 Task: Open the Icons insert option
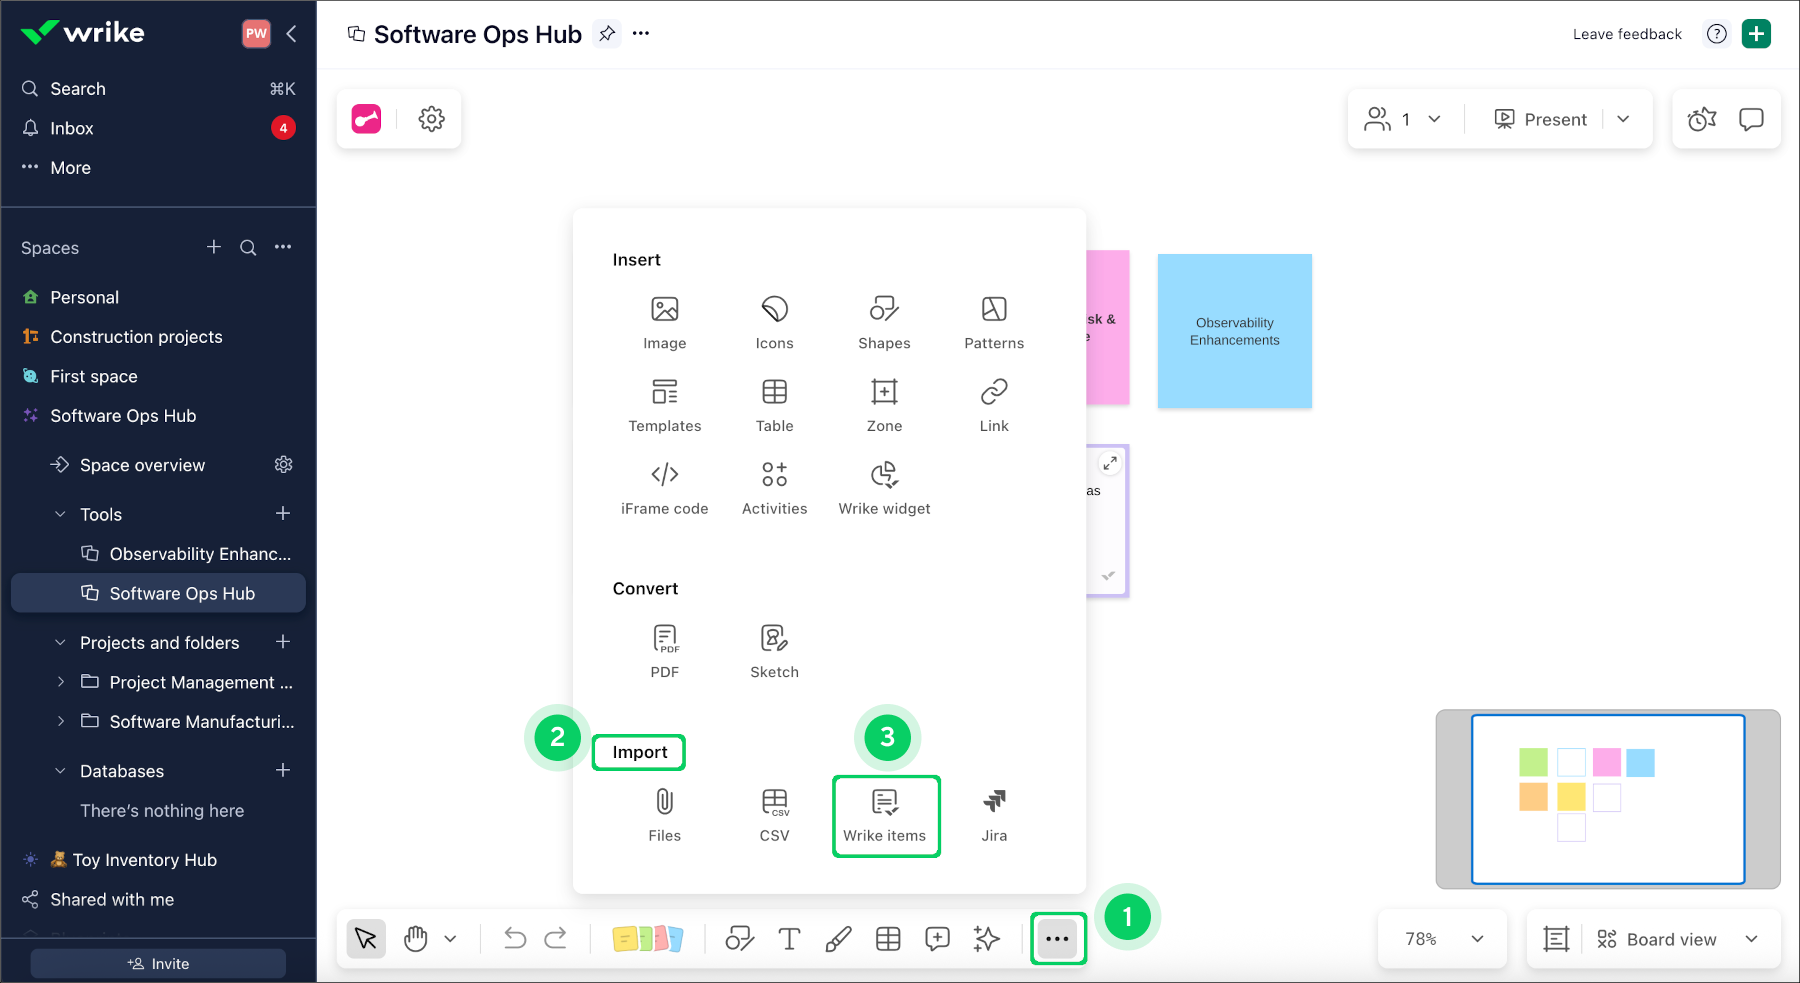point(775,322)
